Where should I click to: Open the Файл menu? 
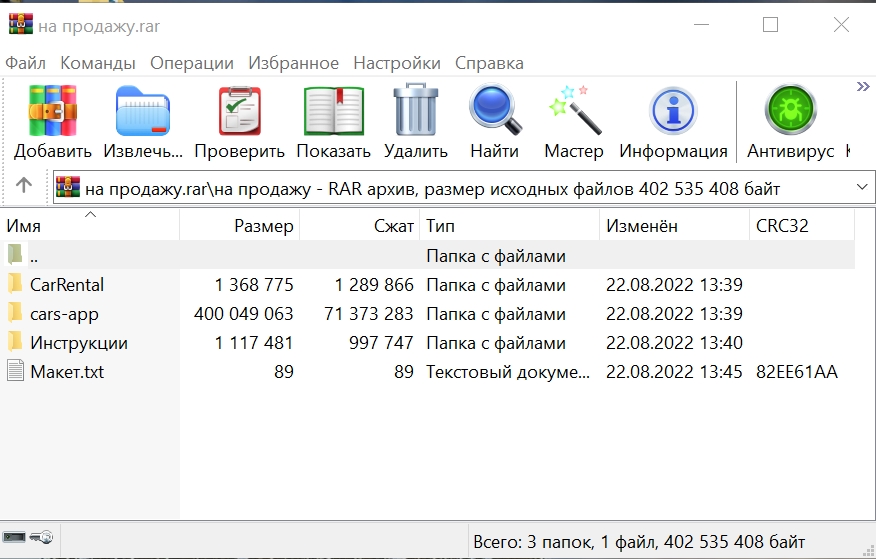pyautogui.click(x=25, y=63)
